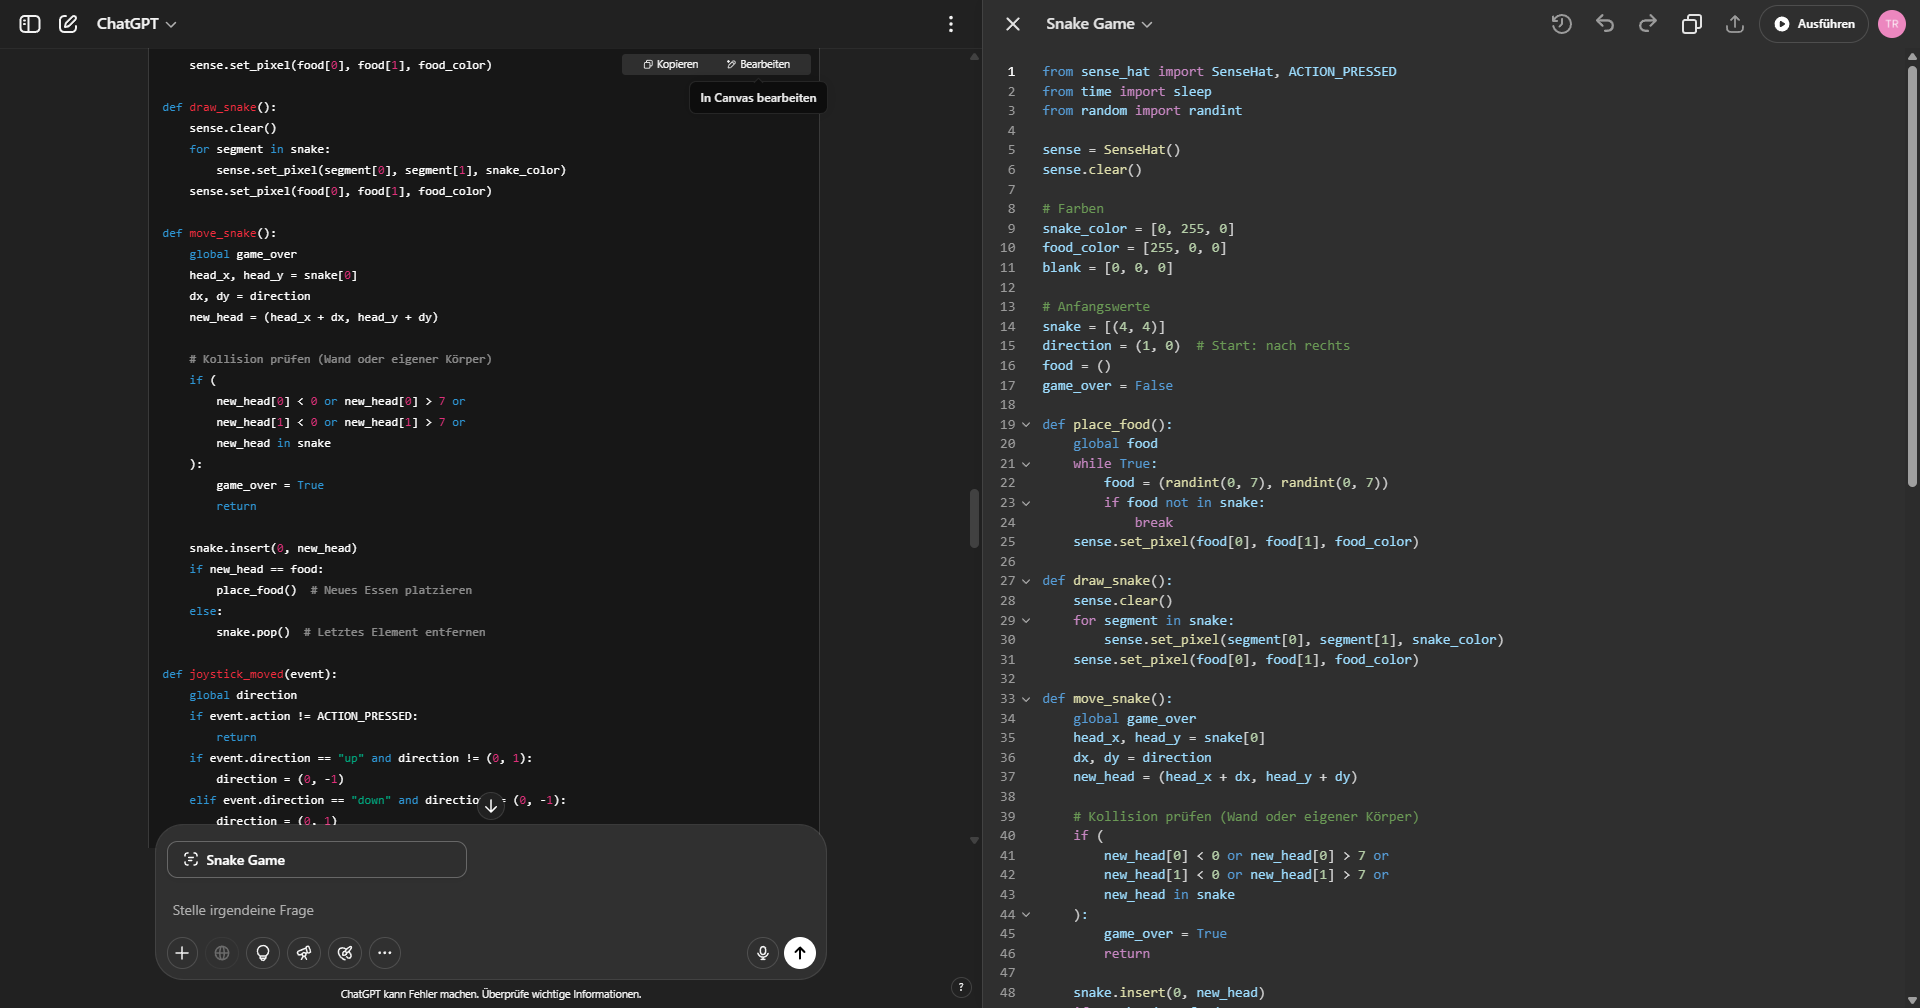Open canvas version history clock icon
This screenshot has width=1920, height=1008.
coord(1561,24)
